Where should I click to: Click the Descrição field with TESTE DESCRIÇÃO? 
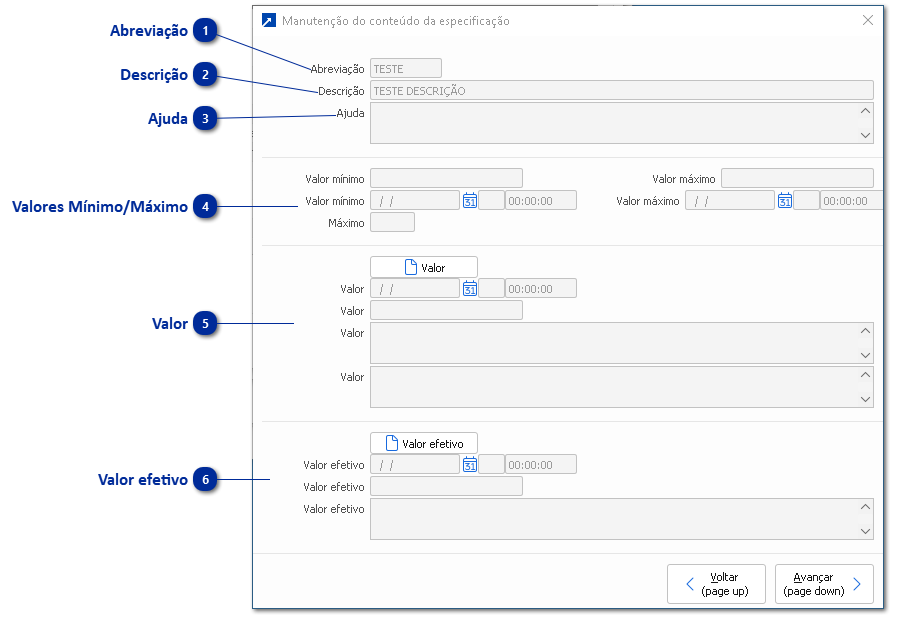(x=621, y=91)
